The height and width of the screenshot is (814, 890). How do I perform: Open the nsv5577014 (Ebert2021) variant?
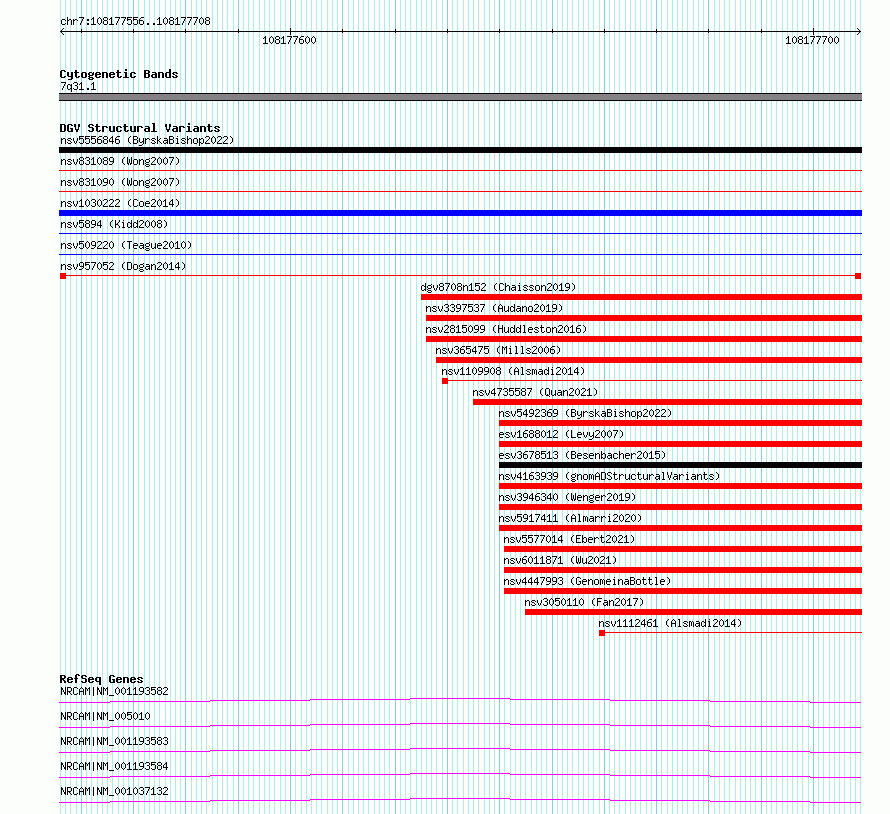point(569,539)
